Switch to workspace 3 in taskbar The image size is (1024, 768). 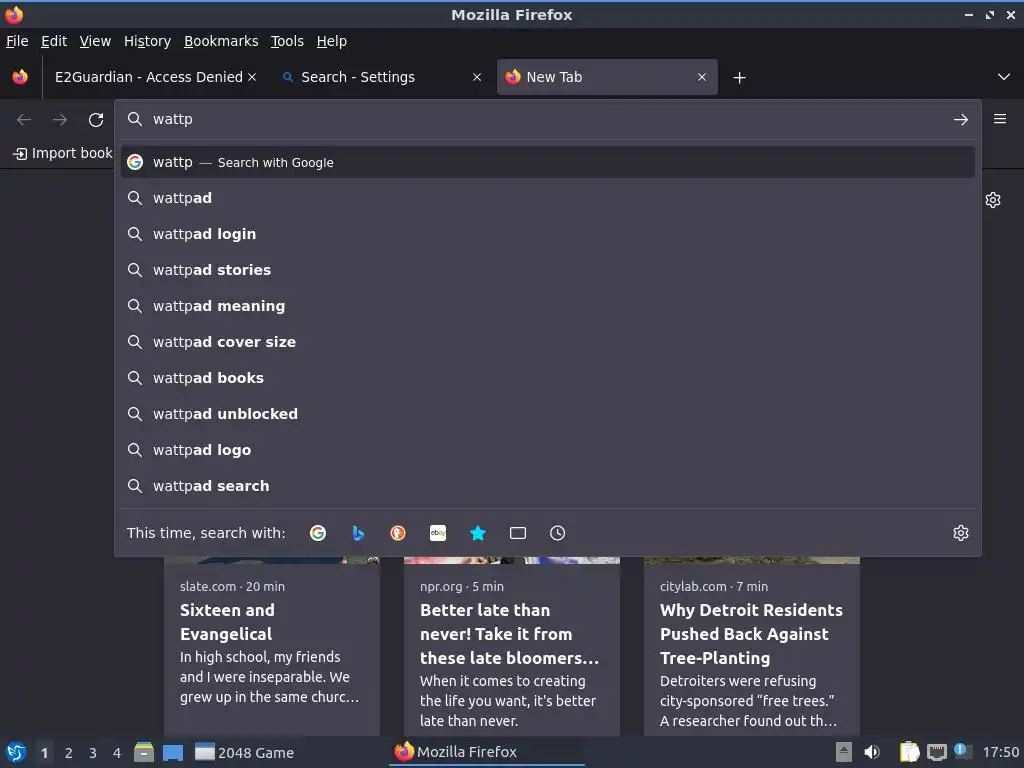(x=93, y=753)
